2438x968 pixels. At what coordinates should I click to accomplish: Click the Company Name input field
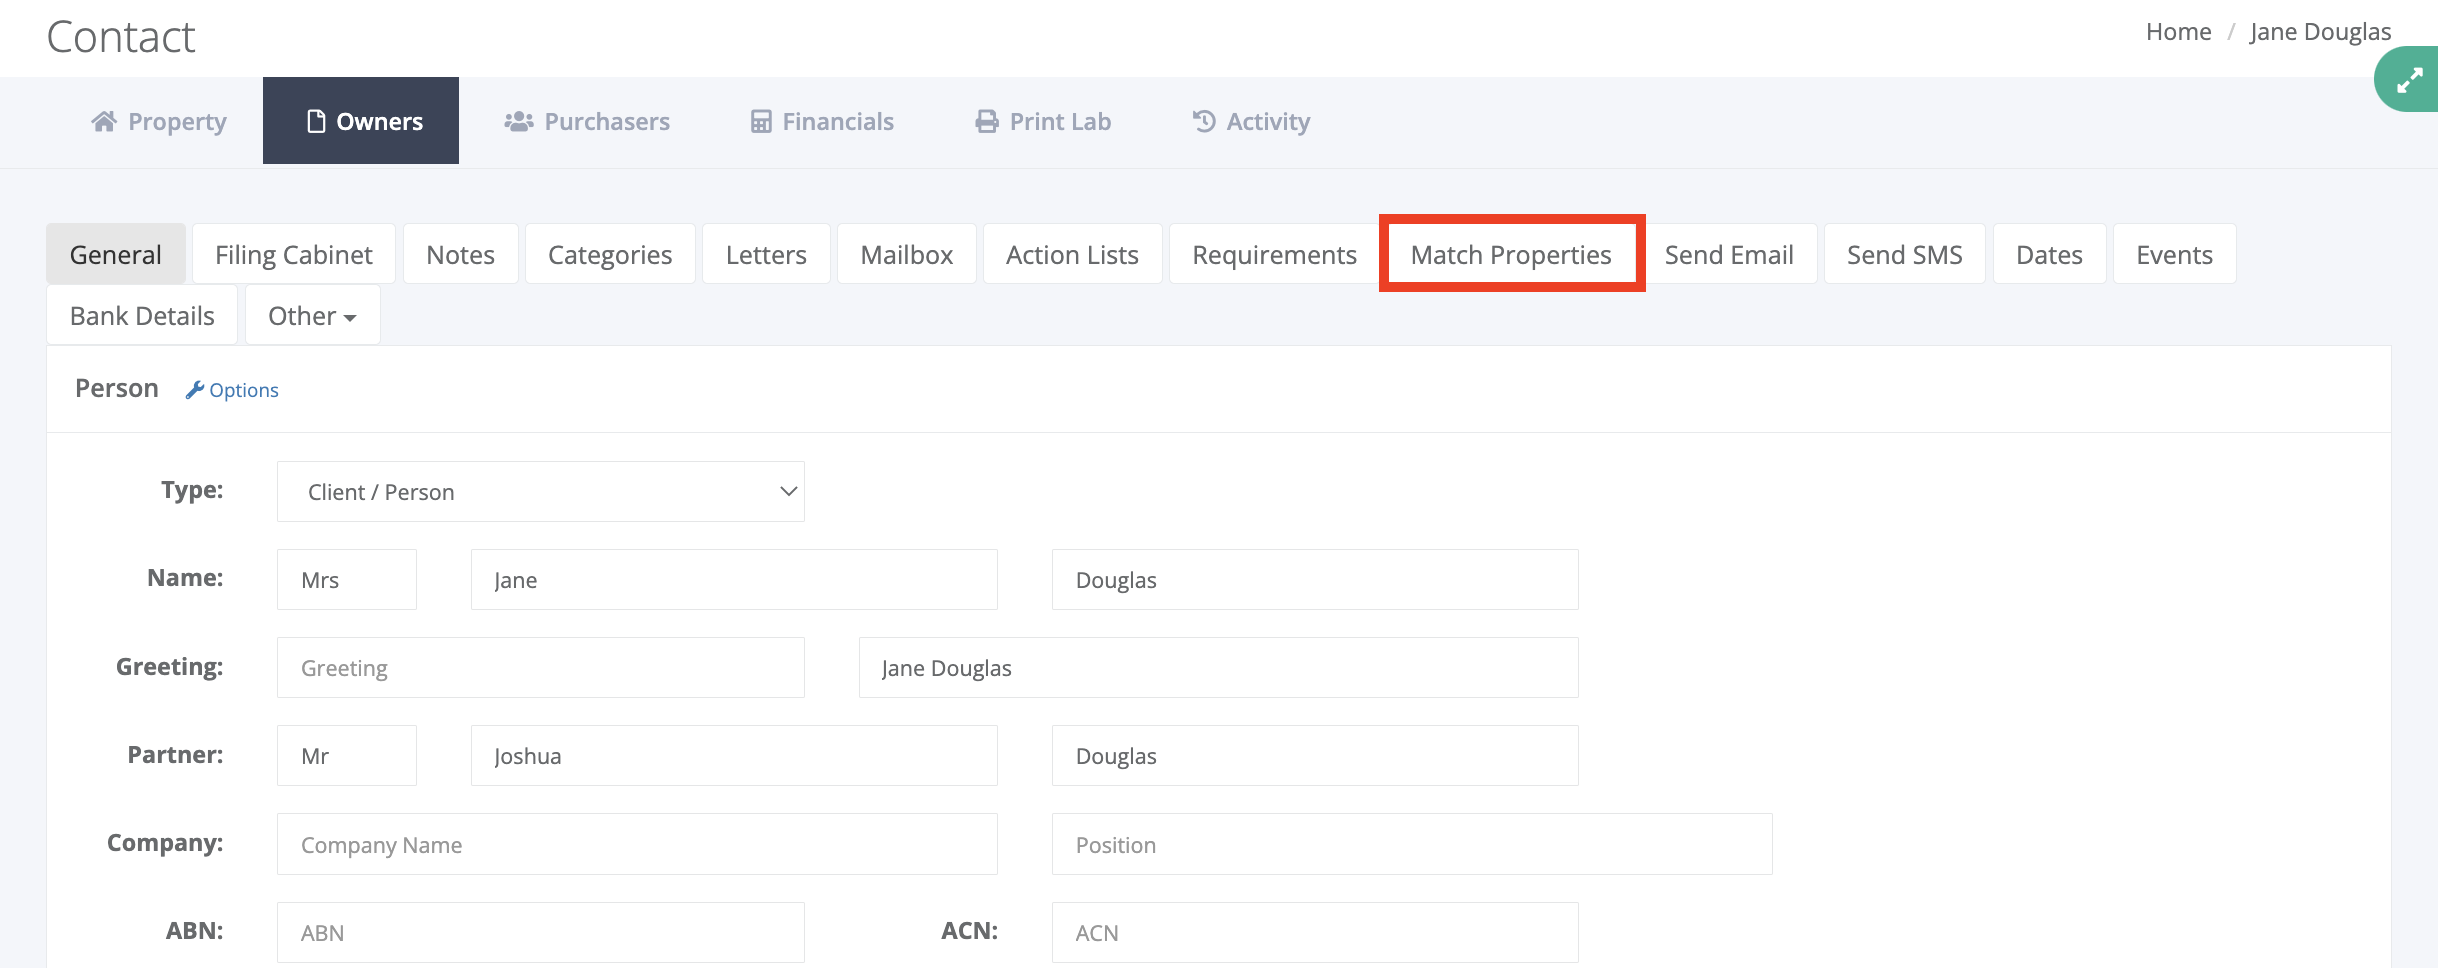pyautogui.click(x=637, y=844)
